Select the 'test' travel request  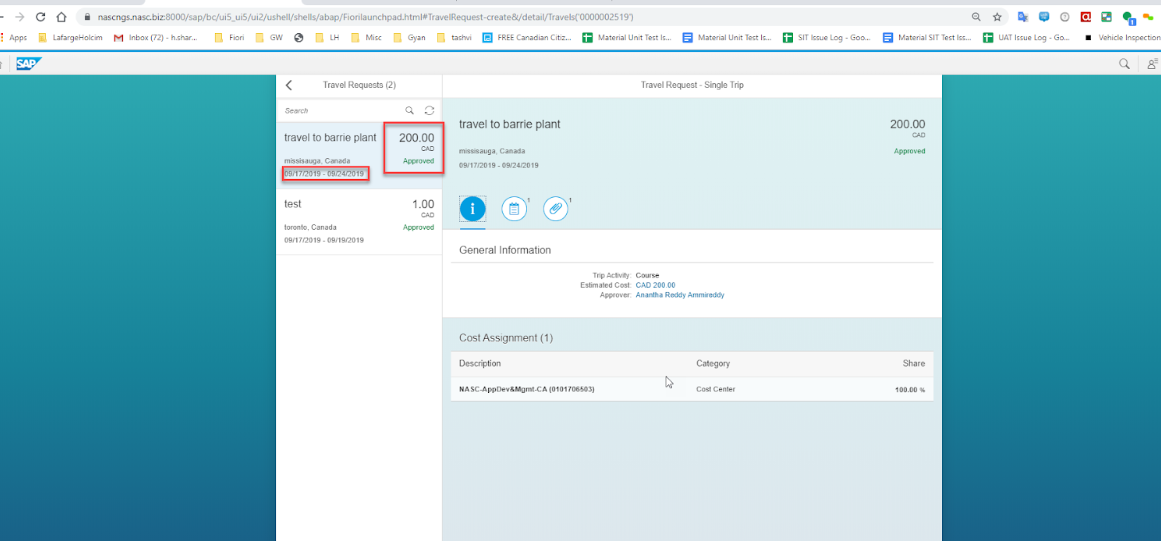pos(359,222)
